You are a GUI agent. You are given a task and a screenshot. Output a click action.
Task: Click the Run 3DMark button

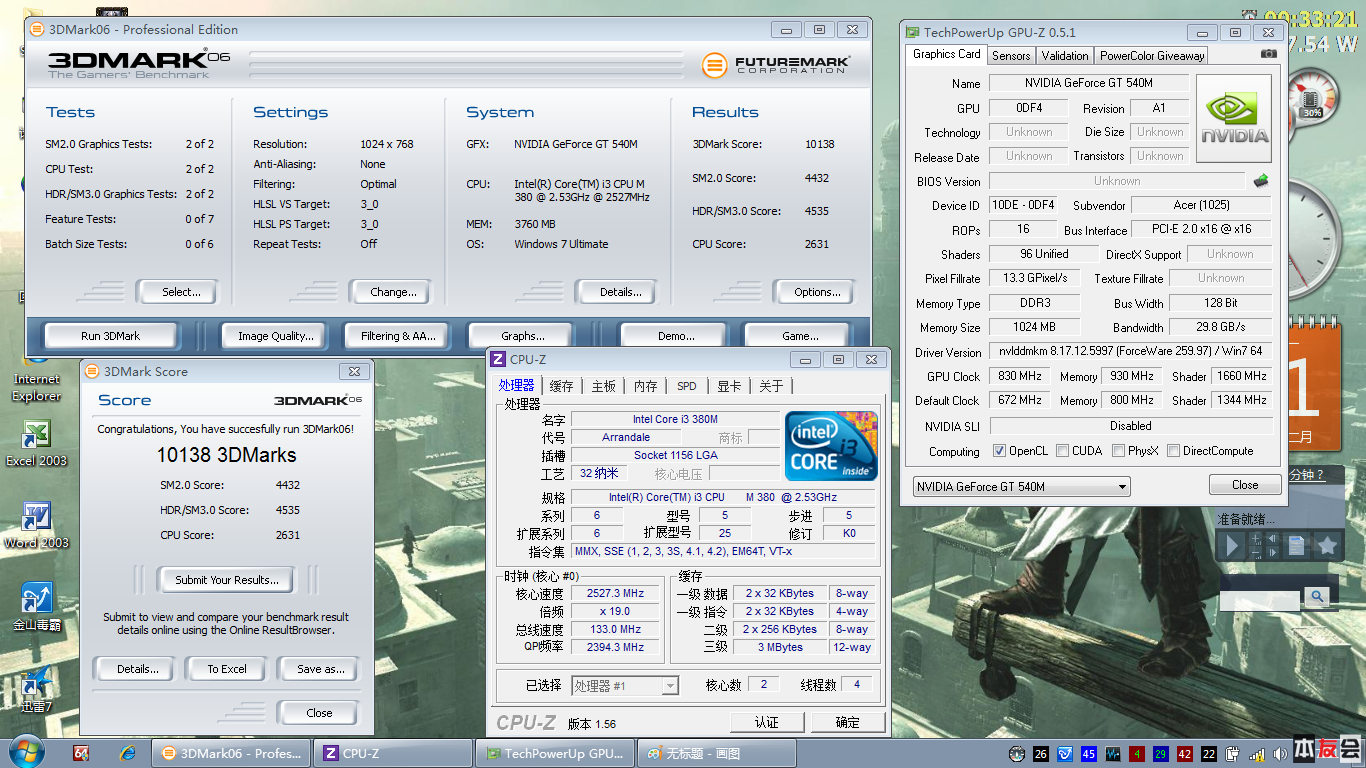(111, 336)
